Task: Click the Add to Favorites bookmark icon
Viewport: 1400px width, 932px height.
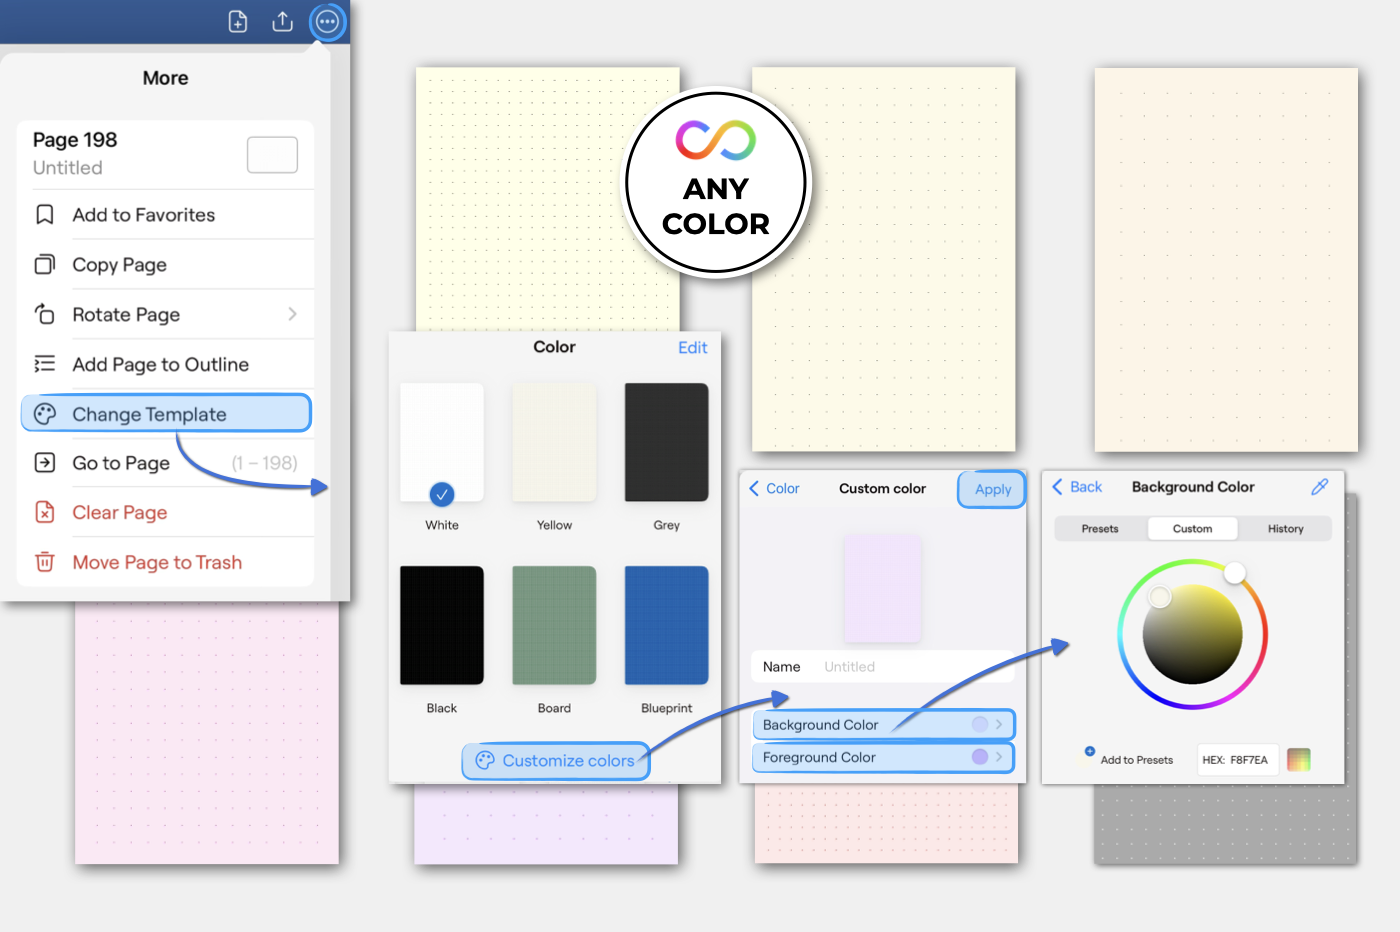Action: [45, 215]
